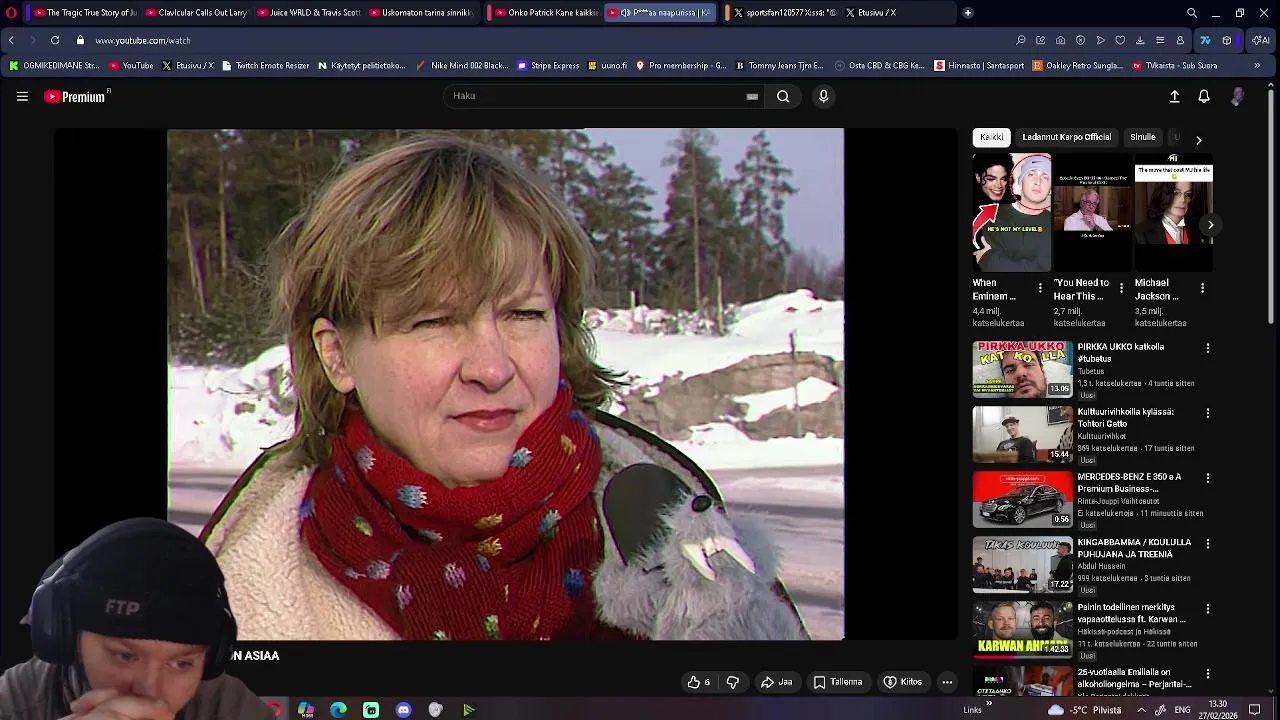
Task: Send thanks with Kiitos button
Action: [x=902, y=682]
